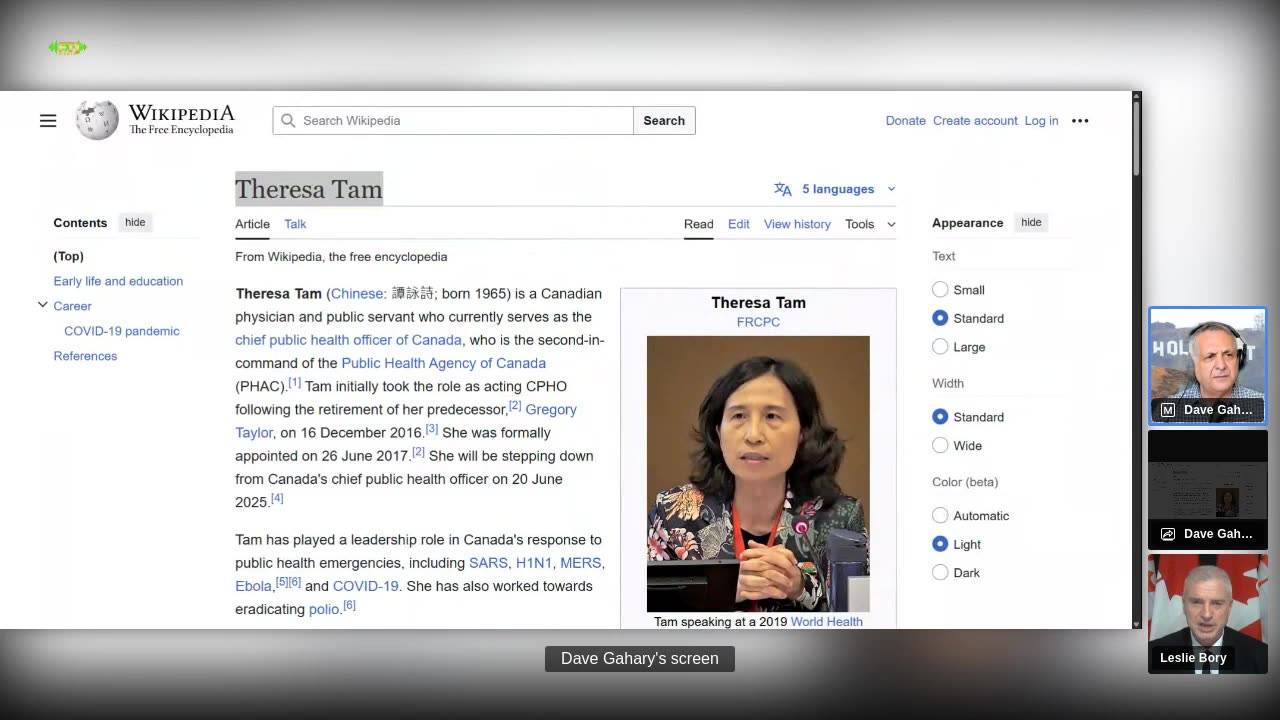Click the M icon on Dave Gahary's video tile

pyautogui.click(x=1167, y=410)
